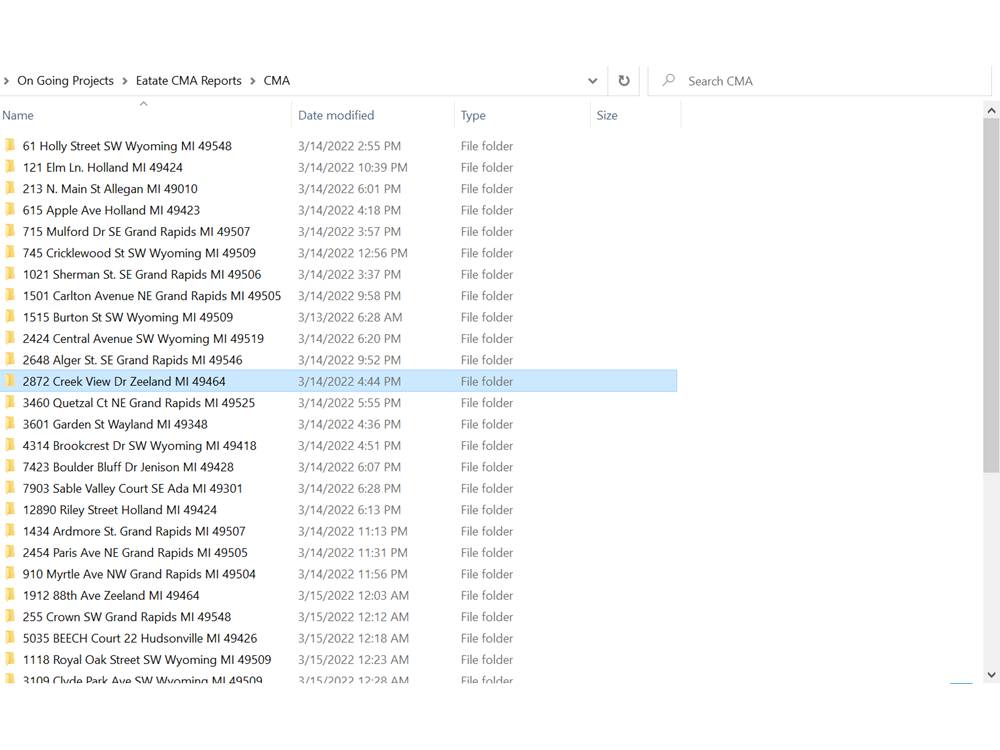
Task: Select folder icon of 1515 Burton St SW
Action: click(x=10, y=317)
